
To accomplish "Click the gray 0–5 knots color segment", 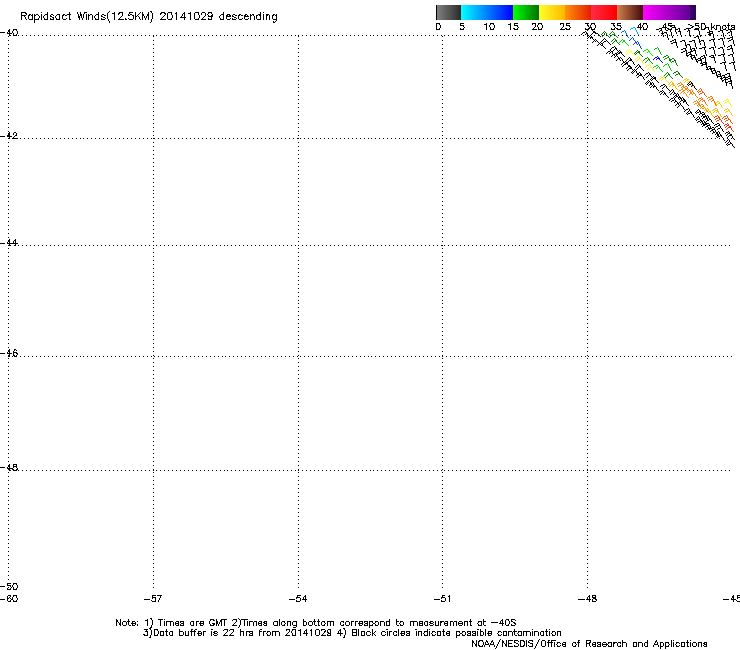I will pos(448,12).
